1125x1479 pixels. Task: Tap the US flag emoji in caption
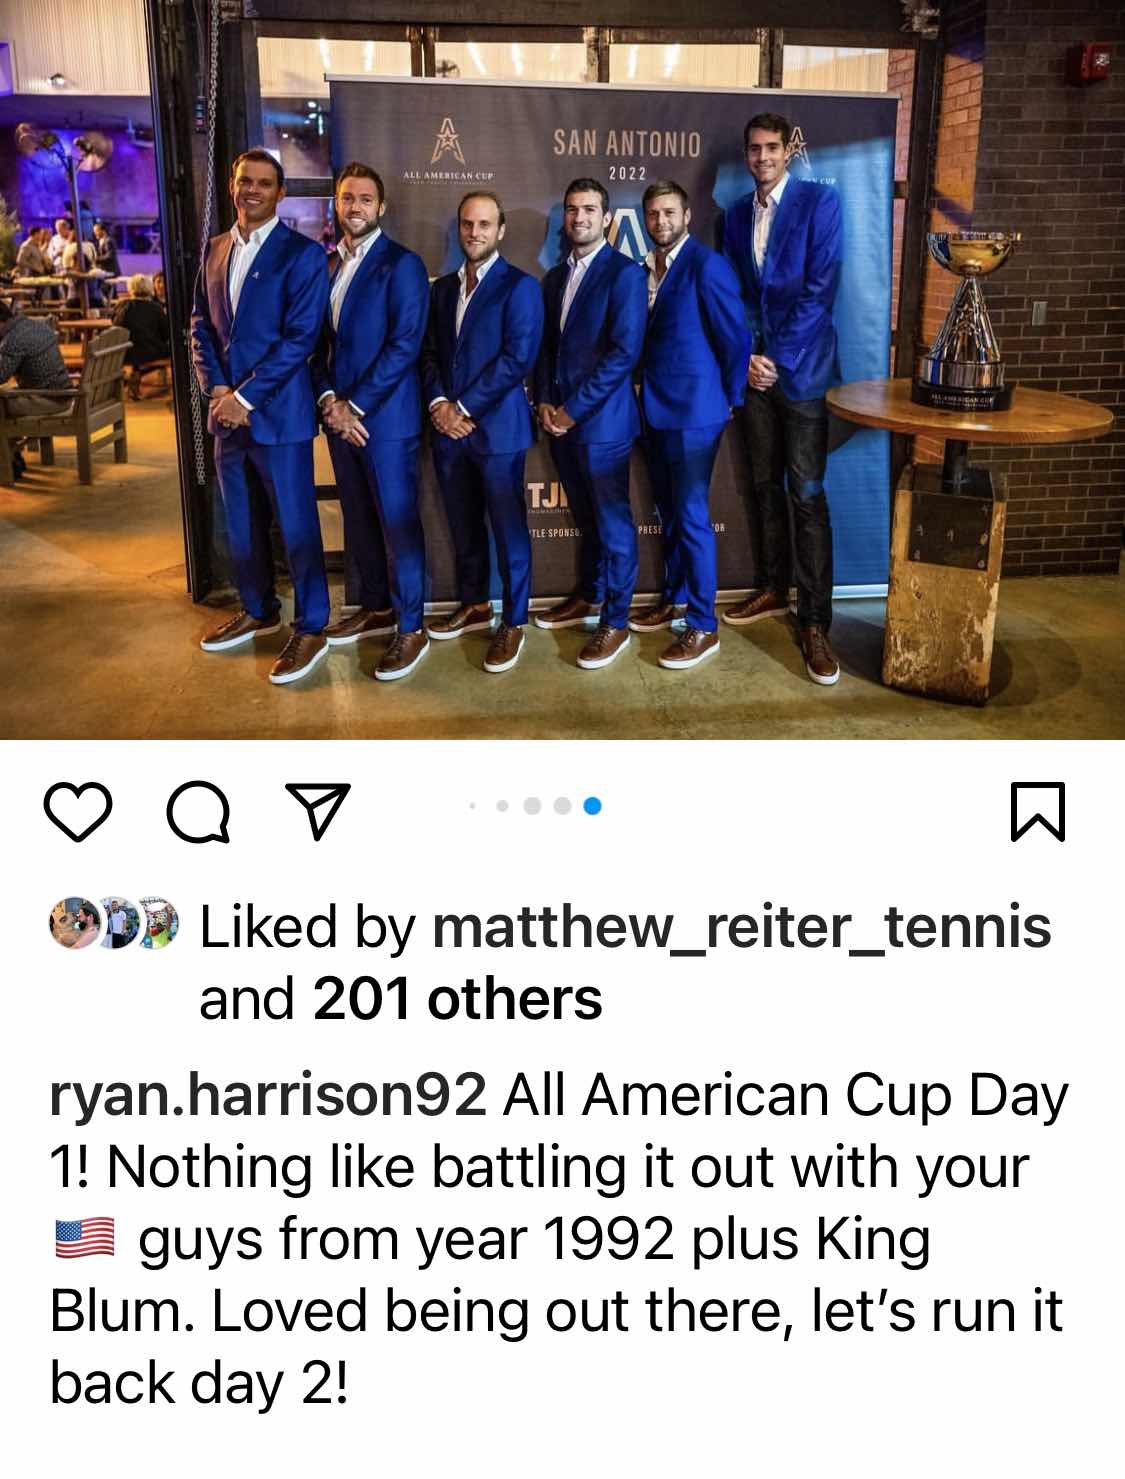tap(84, 1240)
